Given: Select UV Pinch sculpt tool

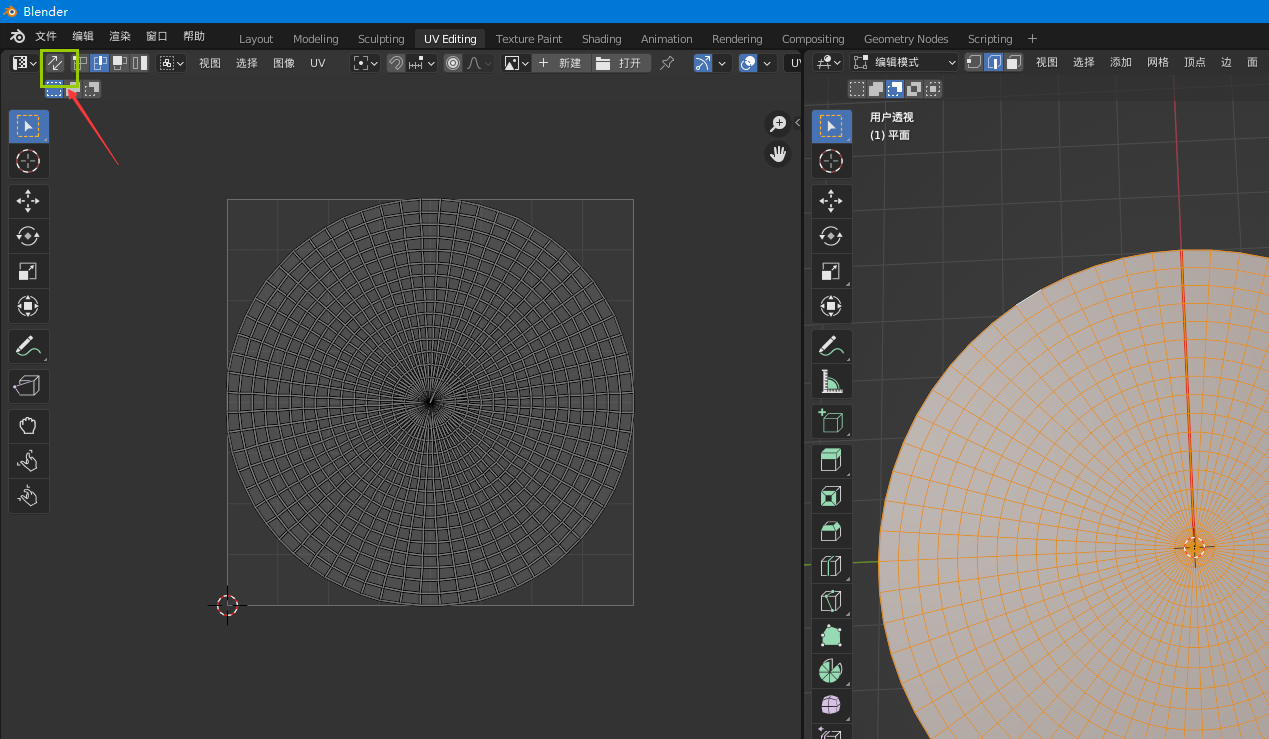Looking at the screenshot, I should (x=28, y=496).
